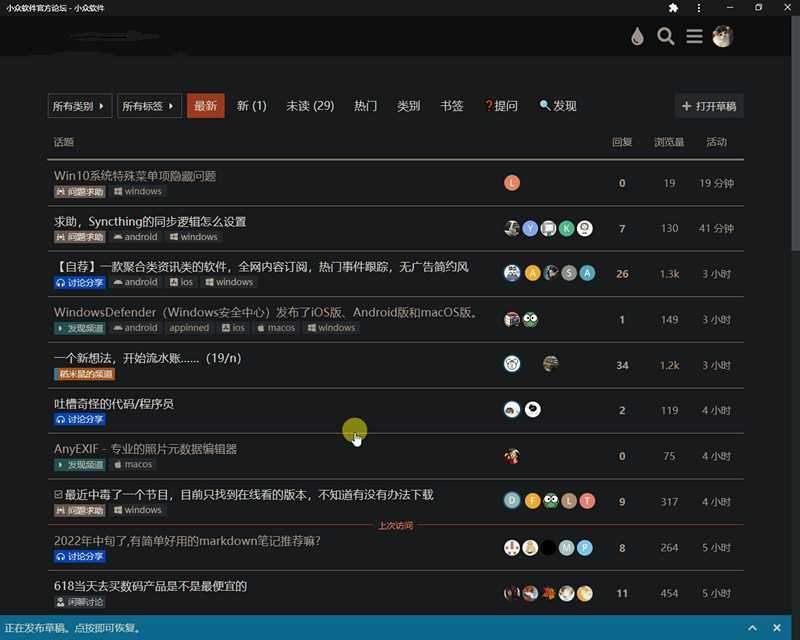Open the AnyEXIF topic link
This screenshot has height=640, width=800.
click(x=145, y=449)
